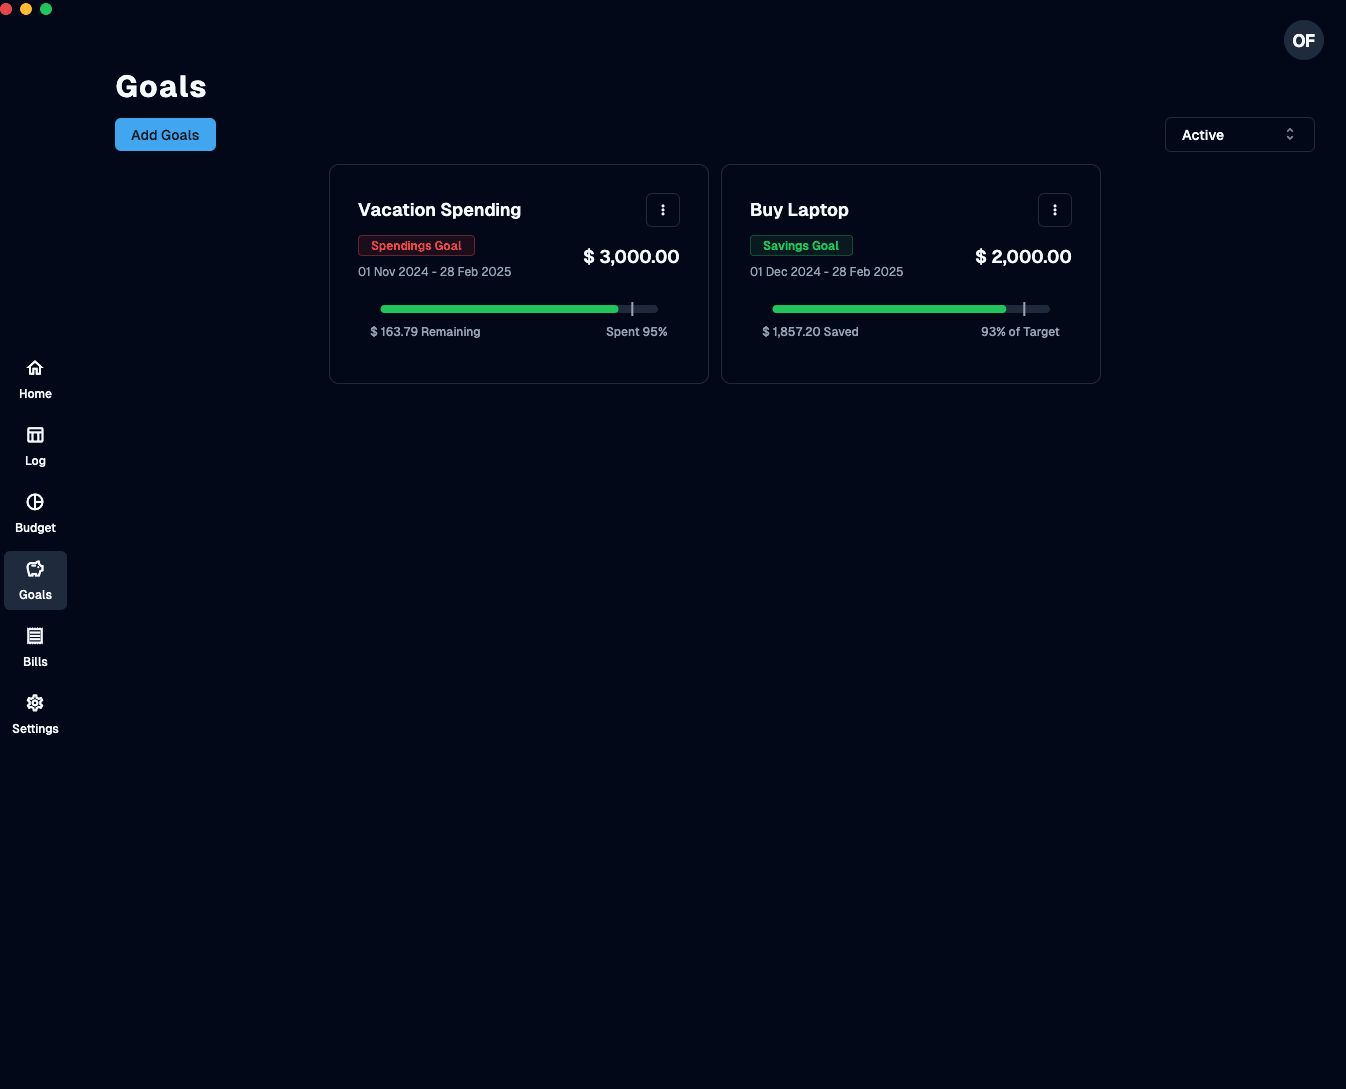Click the dropdown chevron beside Active
The width and height of the screenshot is (1346, 1089).
tap(1289, 134)
